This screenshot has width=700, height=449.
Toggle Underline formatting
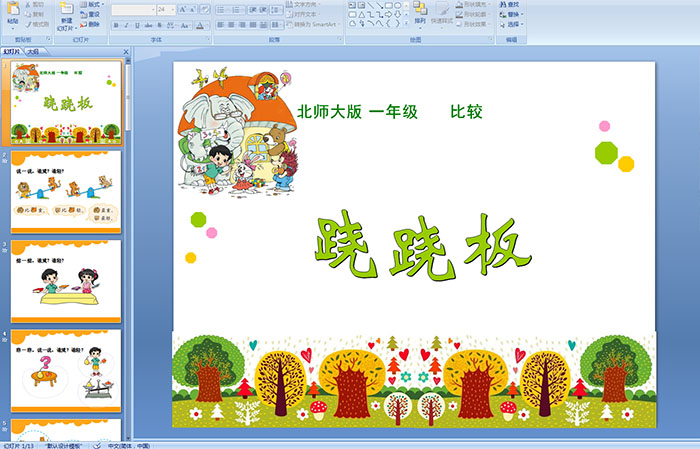[x=137, y=25]
